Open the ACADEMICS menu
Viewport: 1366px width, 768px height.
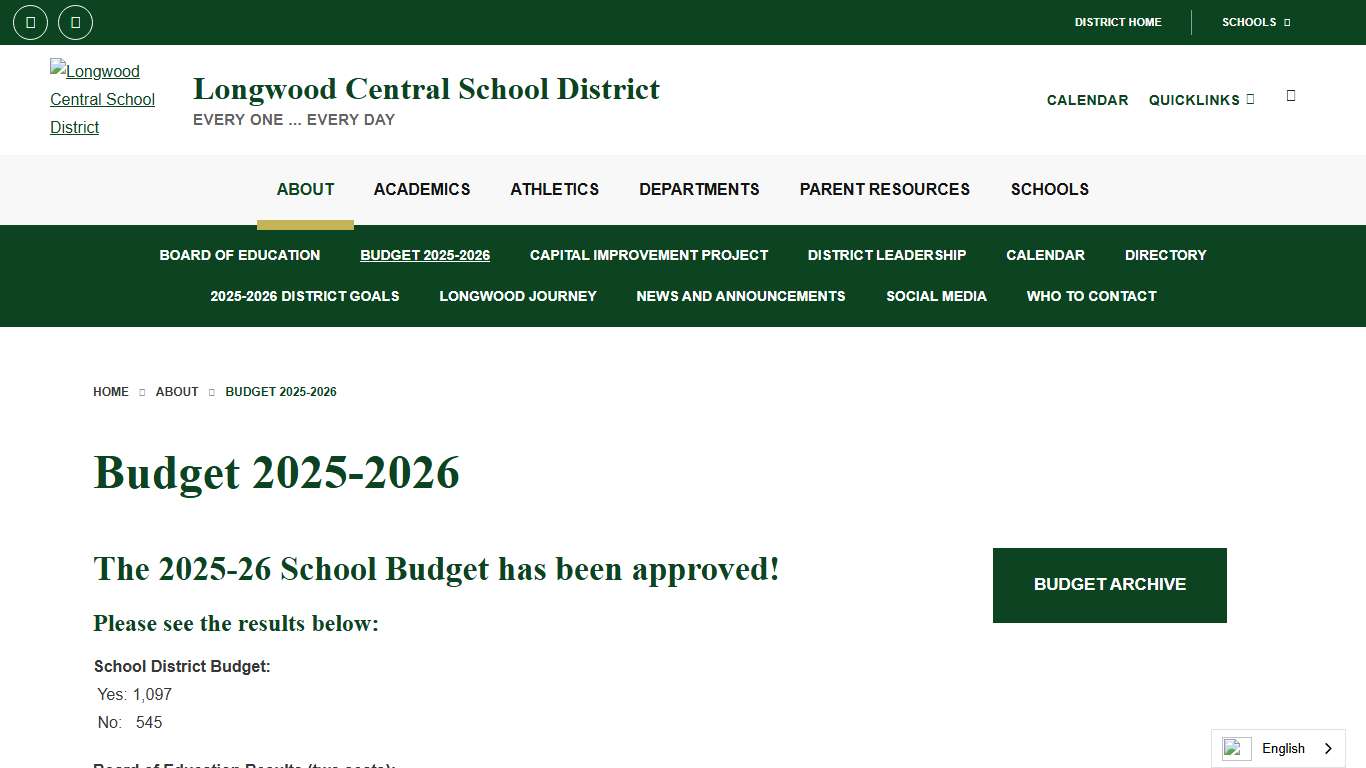(421, 189)
